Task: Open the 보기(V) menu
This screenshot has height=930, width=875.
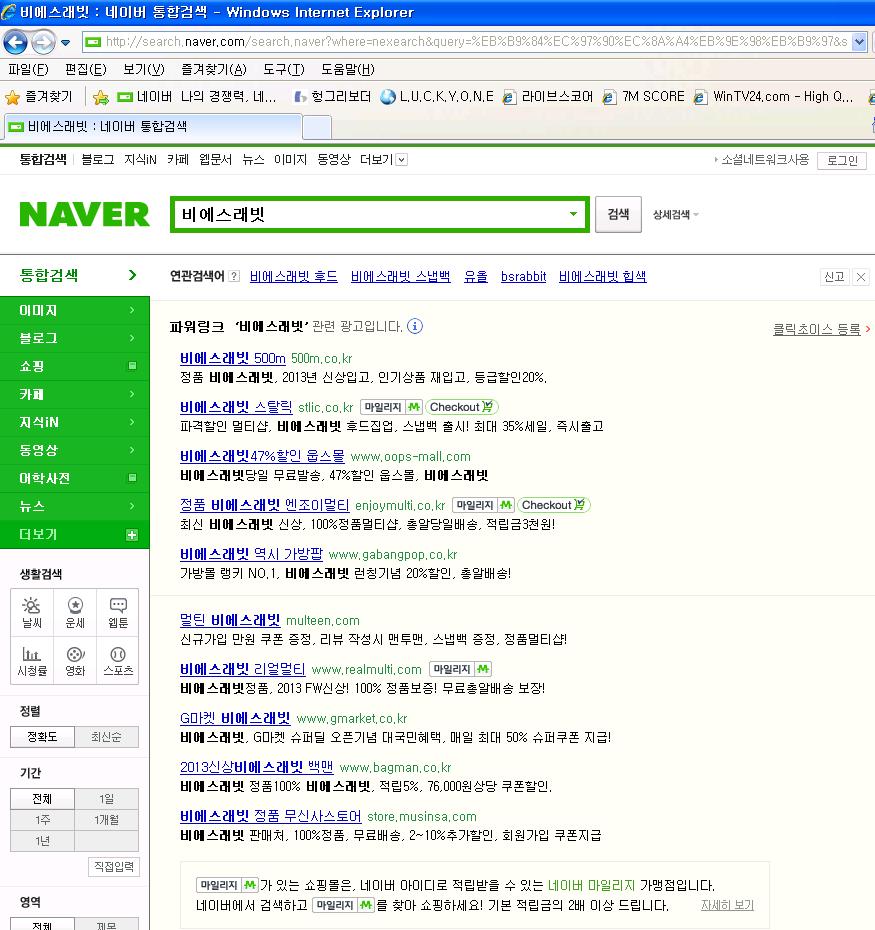Action: coord(144,69)
